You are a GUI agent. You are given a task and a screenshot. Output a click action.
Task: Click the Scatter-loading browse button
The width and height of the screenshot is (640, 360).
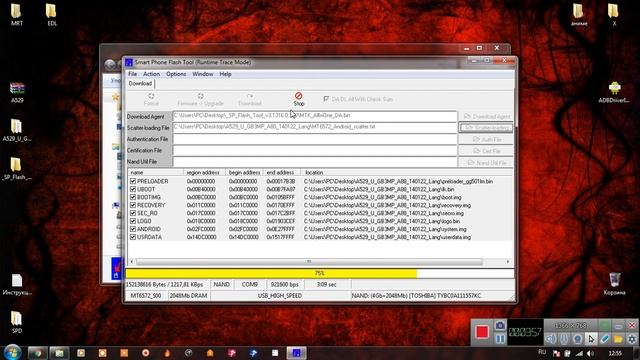tap(486, 128)
